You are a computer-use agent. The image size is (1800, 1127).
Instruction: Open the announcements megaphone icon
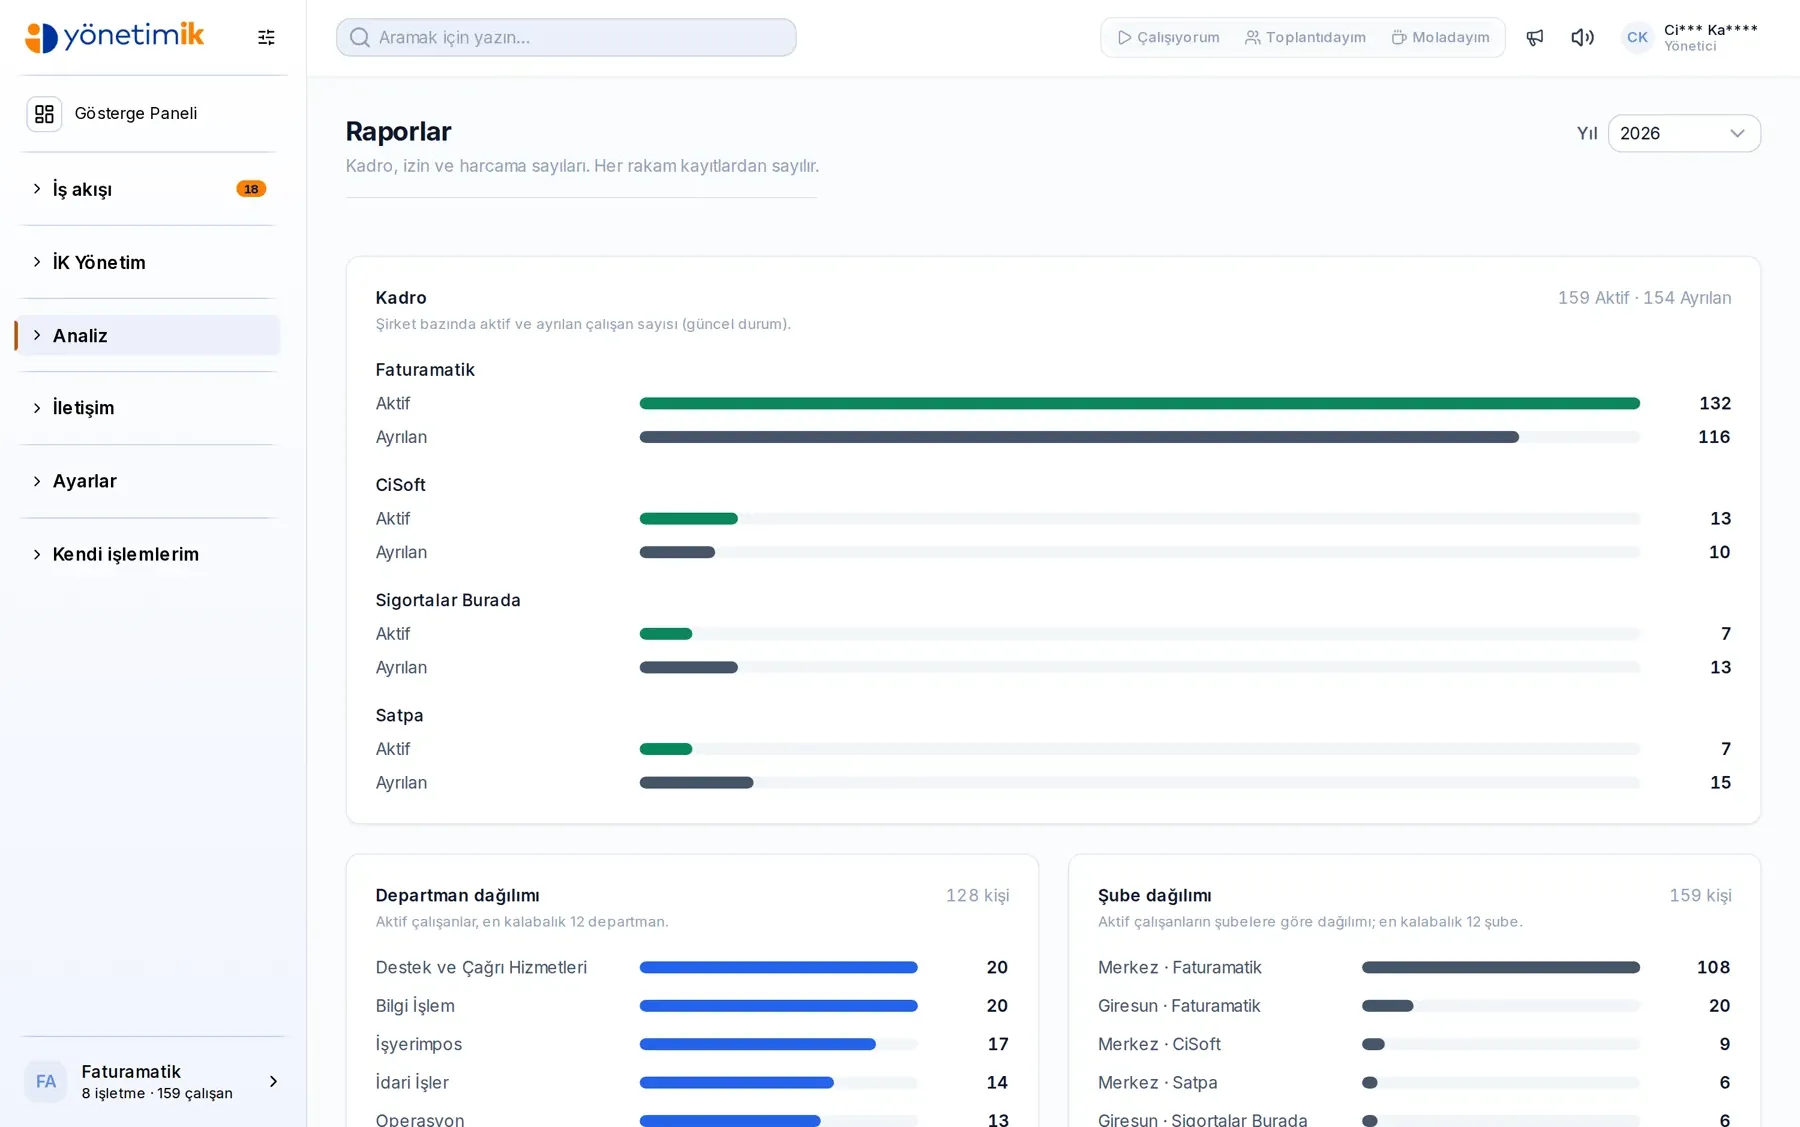pyautogui.click(x=1535, y=37)
